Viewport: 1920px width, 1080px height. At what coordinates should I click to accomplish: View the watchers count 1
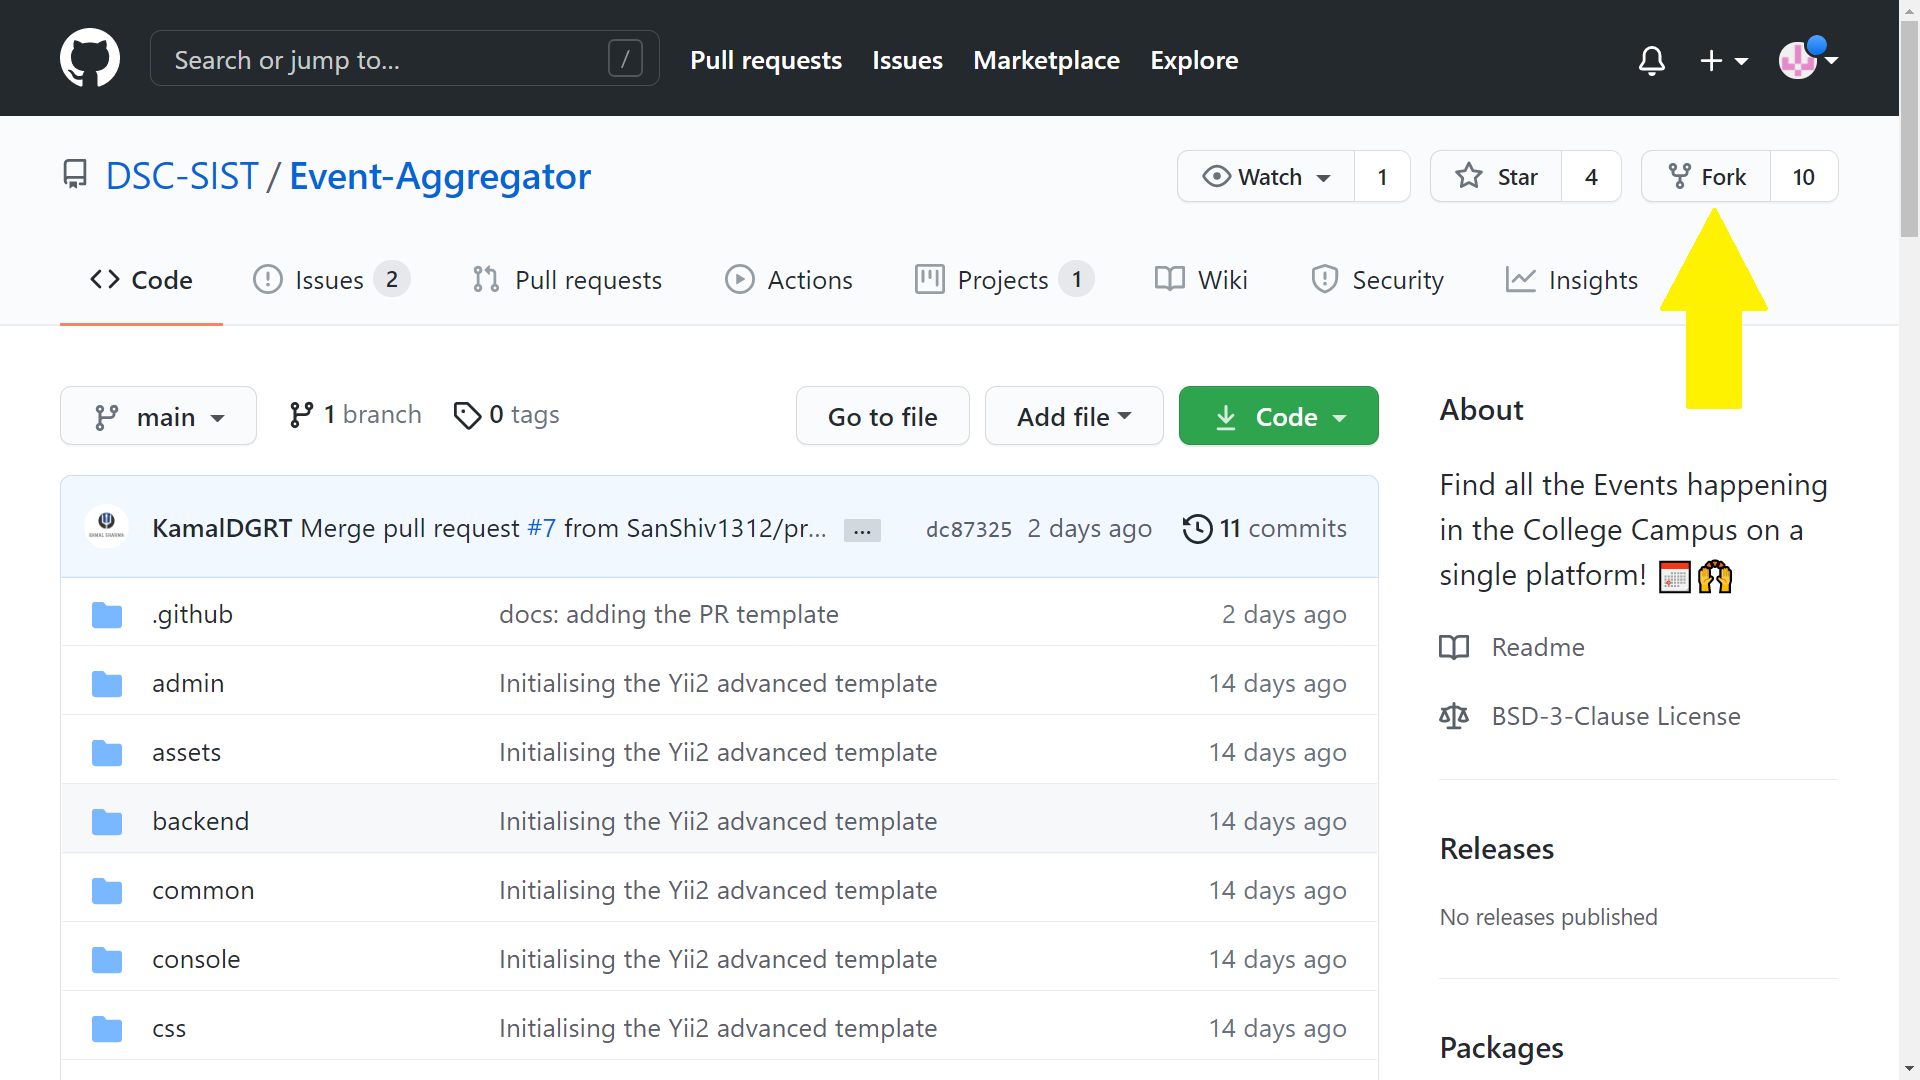tap(1382, 176)
